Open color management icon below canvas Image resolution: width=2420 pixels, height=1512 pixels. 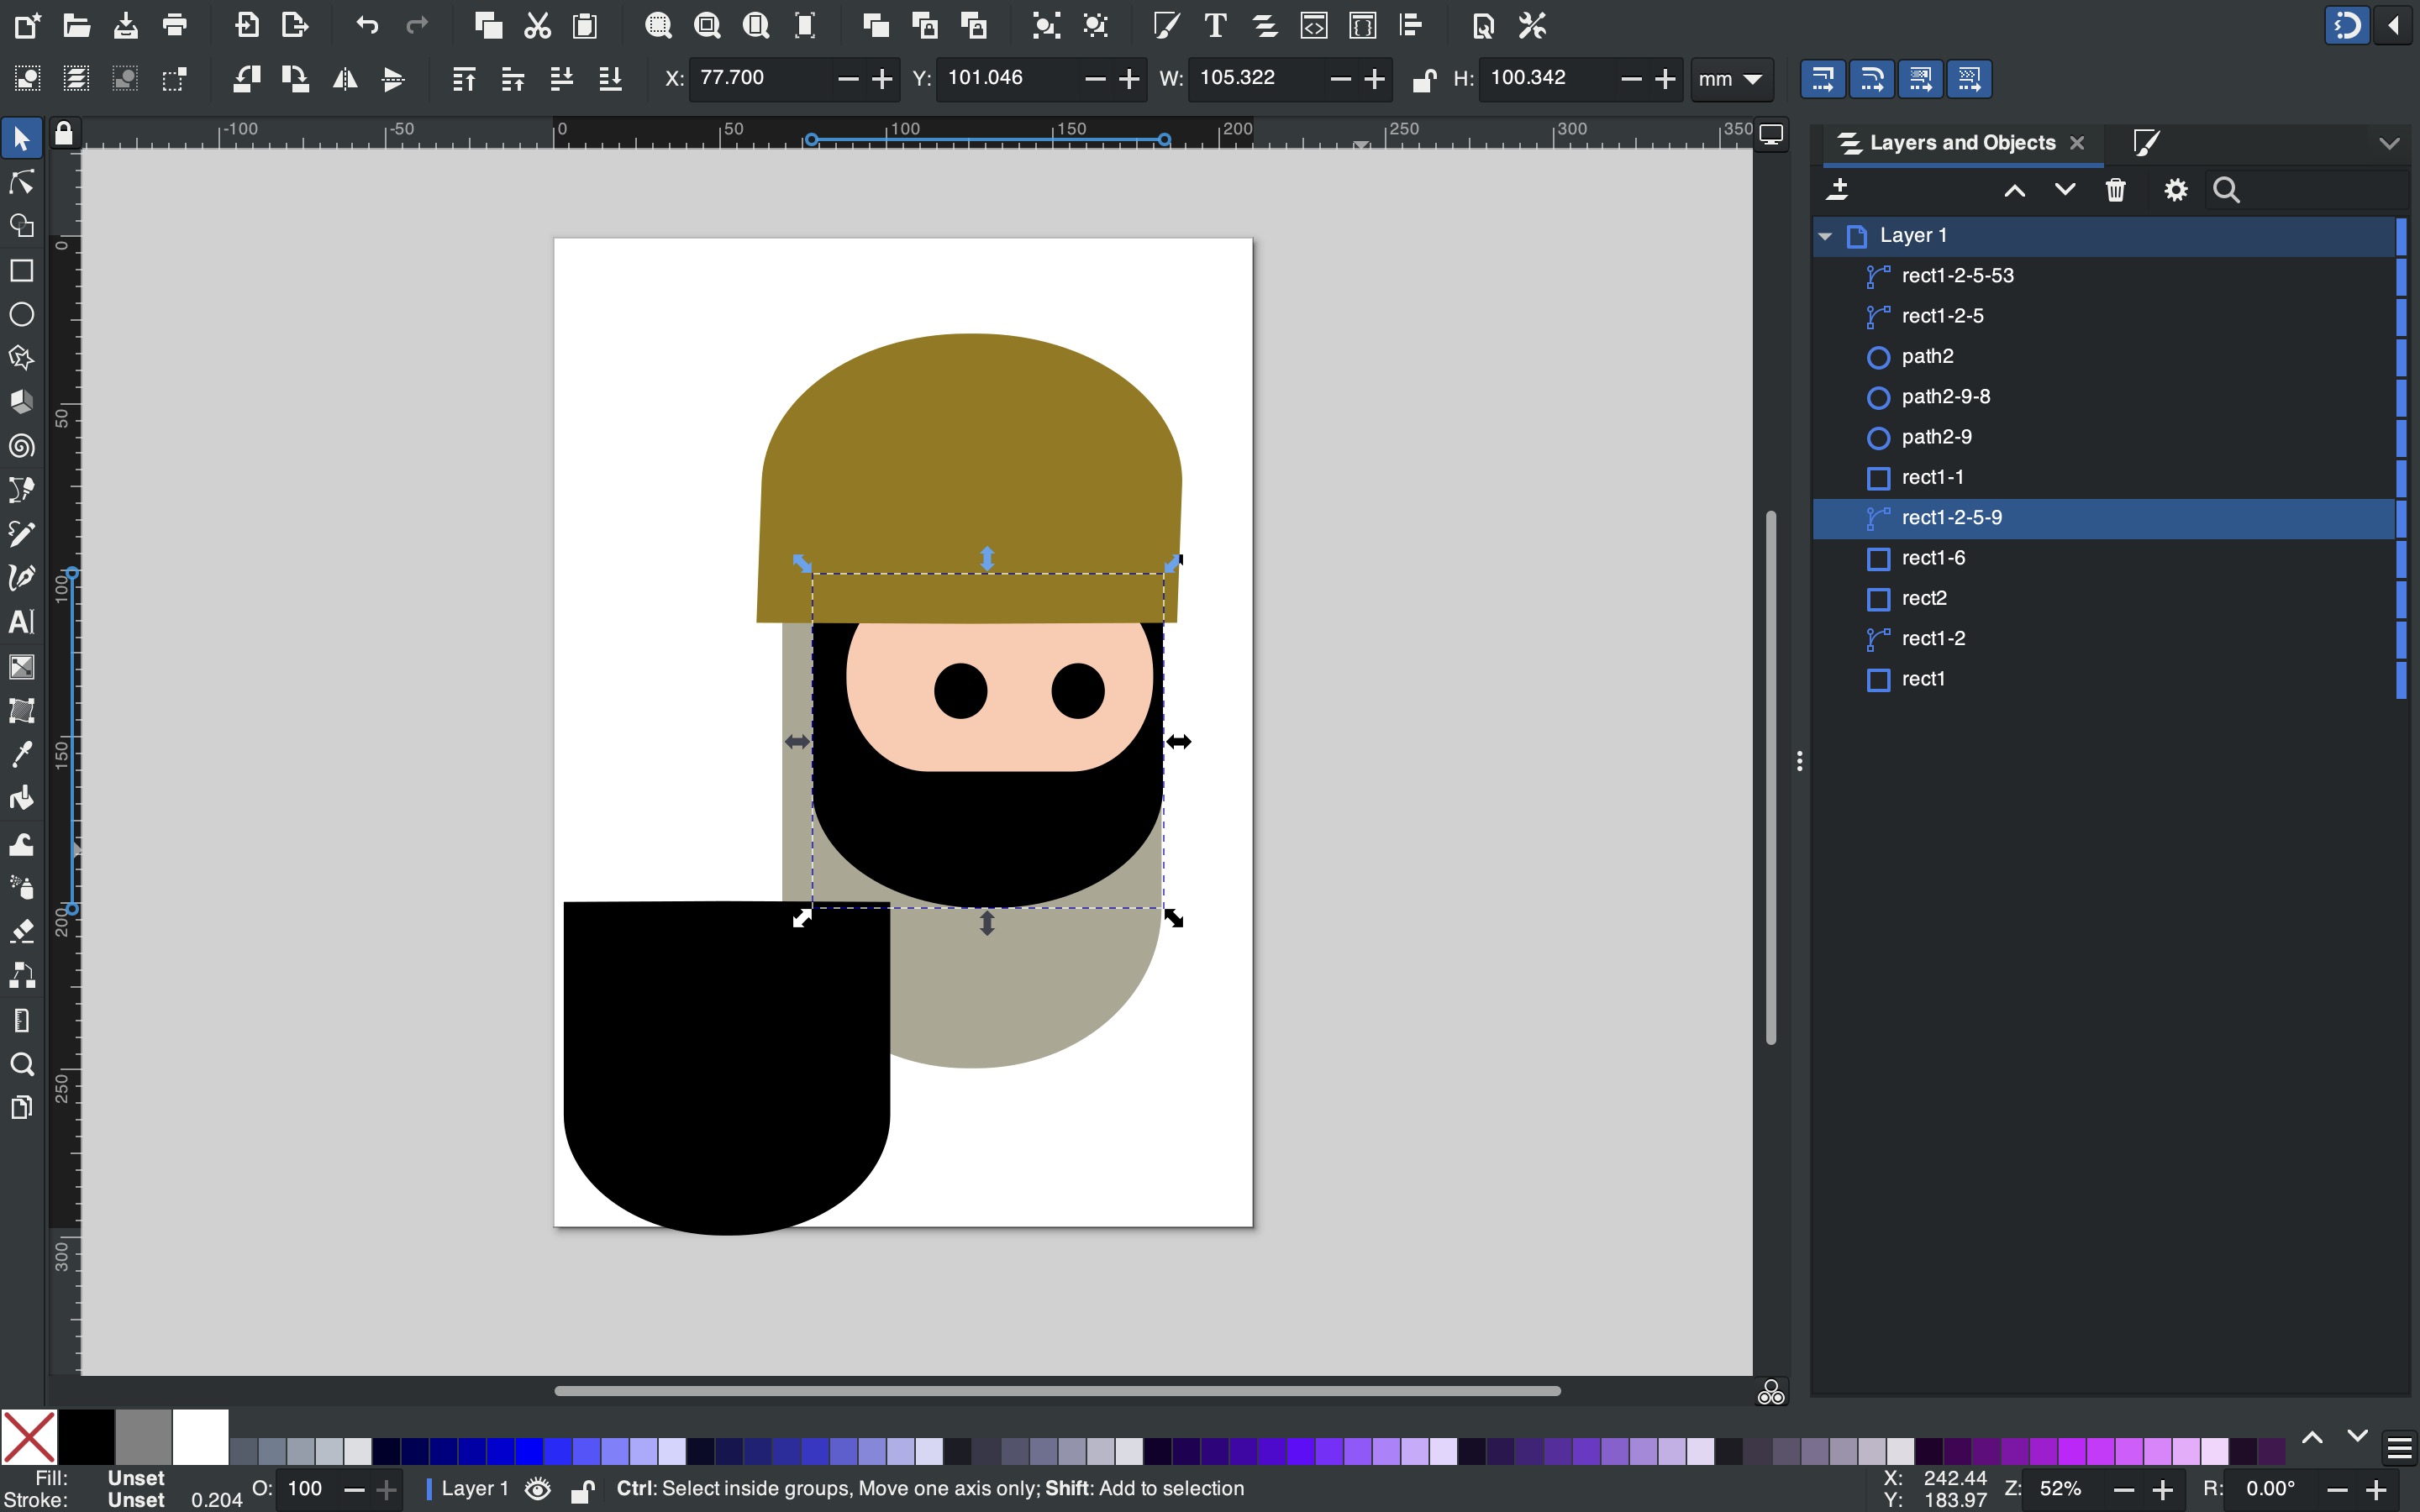pyautogui.click(x=1771, y=1392)
